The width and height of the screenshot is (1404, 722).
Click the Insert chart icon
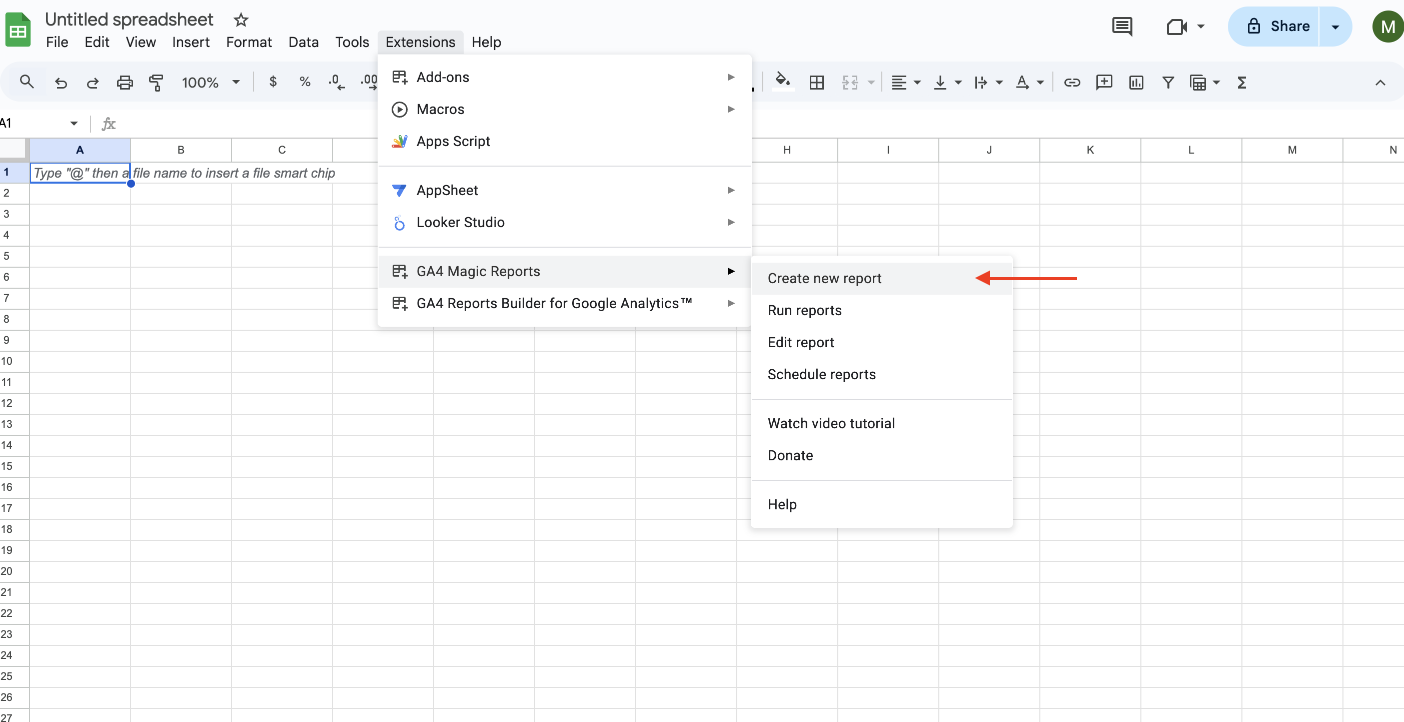point(1136,83)
